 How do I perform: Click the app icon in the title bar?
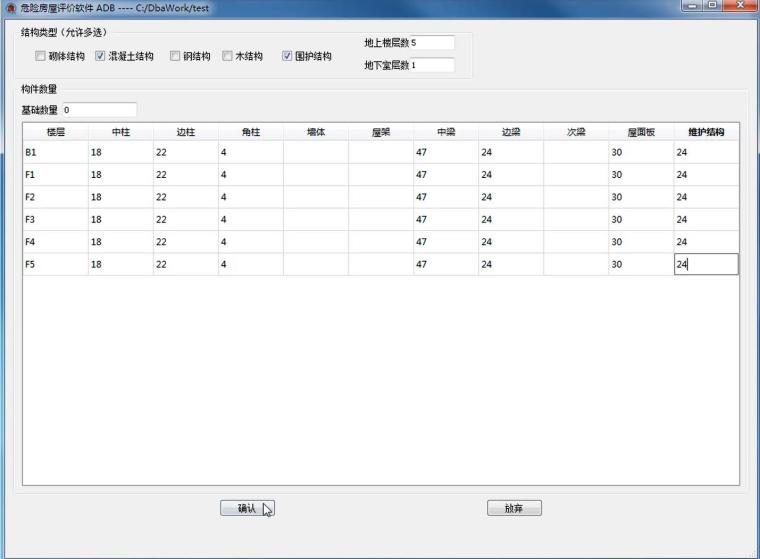[x=11, y=8]
